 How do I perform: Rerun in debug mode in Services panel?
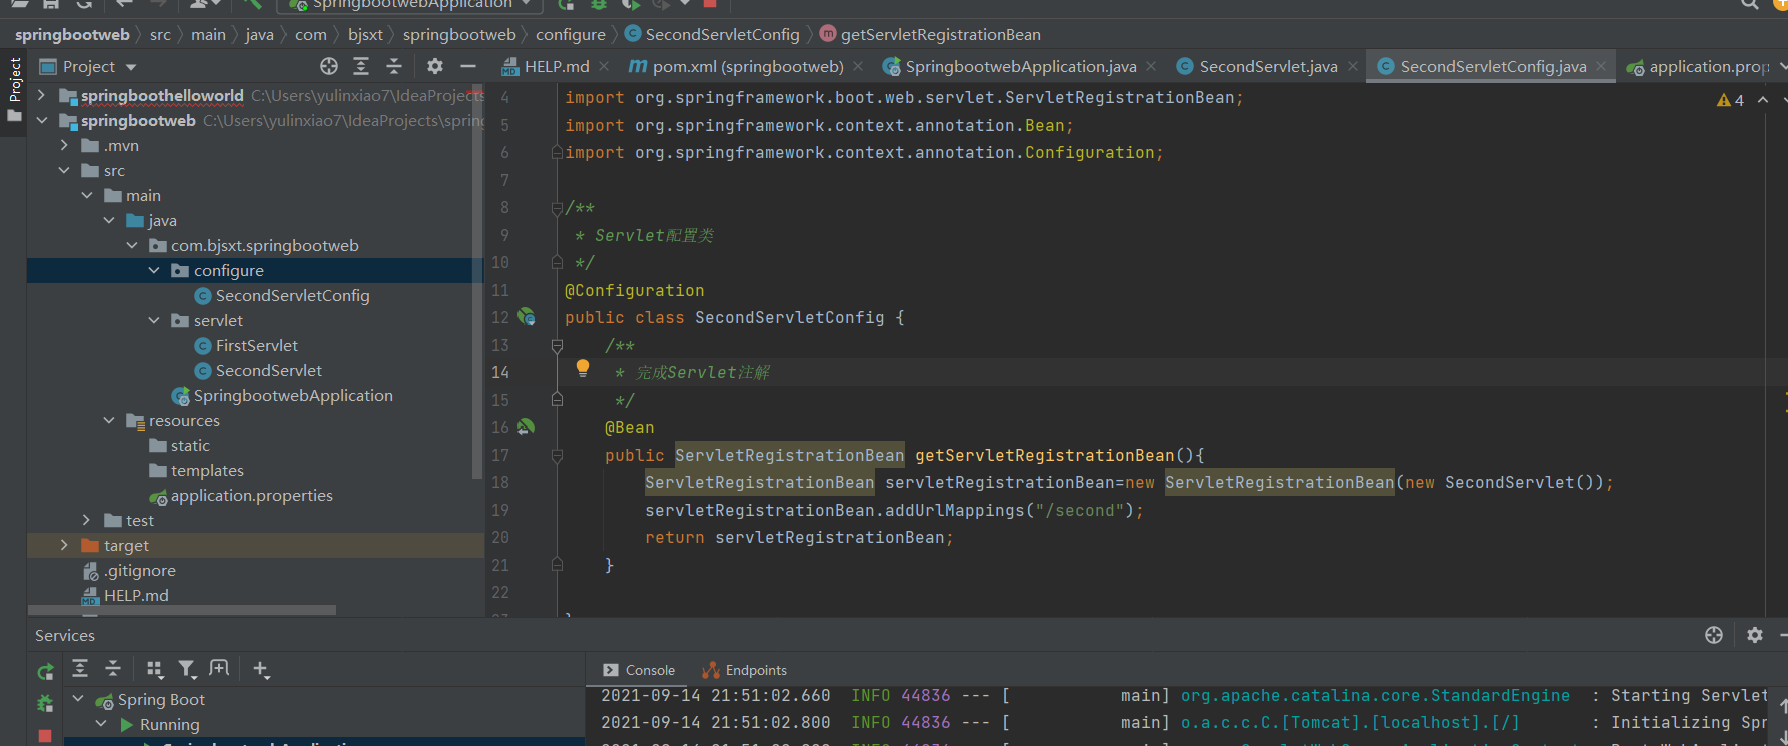(x=45, y=704)
